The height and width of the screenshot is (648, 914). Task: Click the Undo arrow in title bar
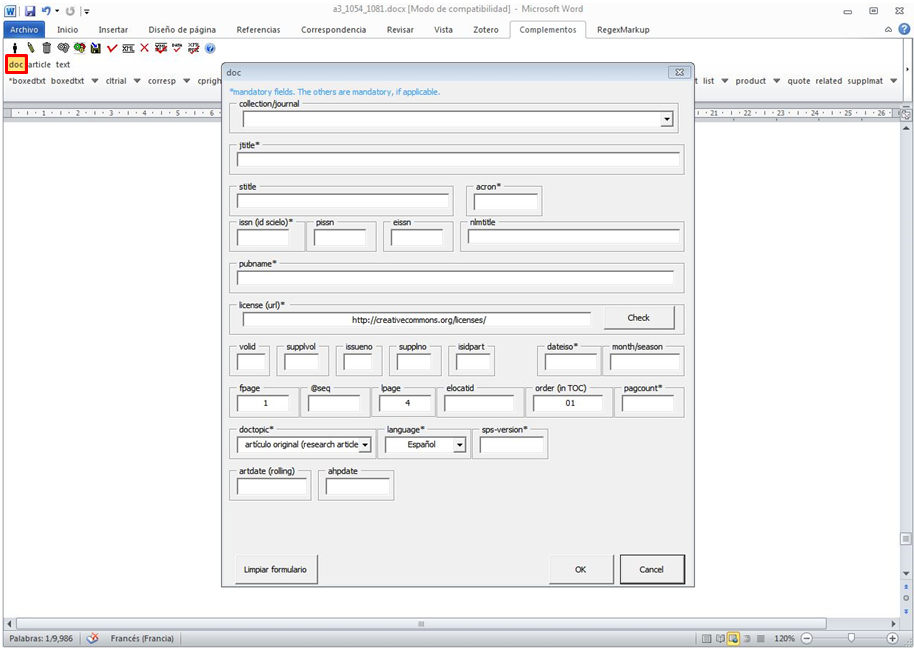[46, 10]
